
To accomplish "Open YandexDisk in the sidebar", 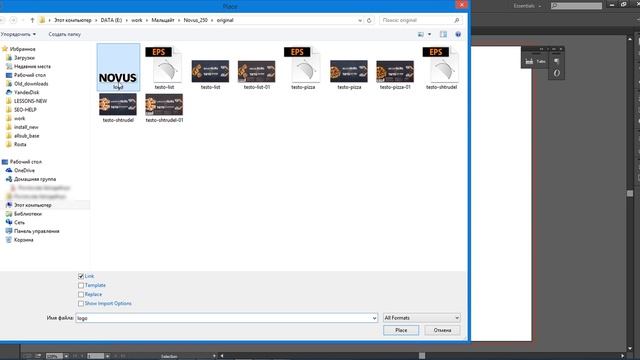I will tap(26, 93).
